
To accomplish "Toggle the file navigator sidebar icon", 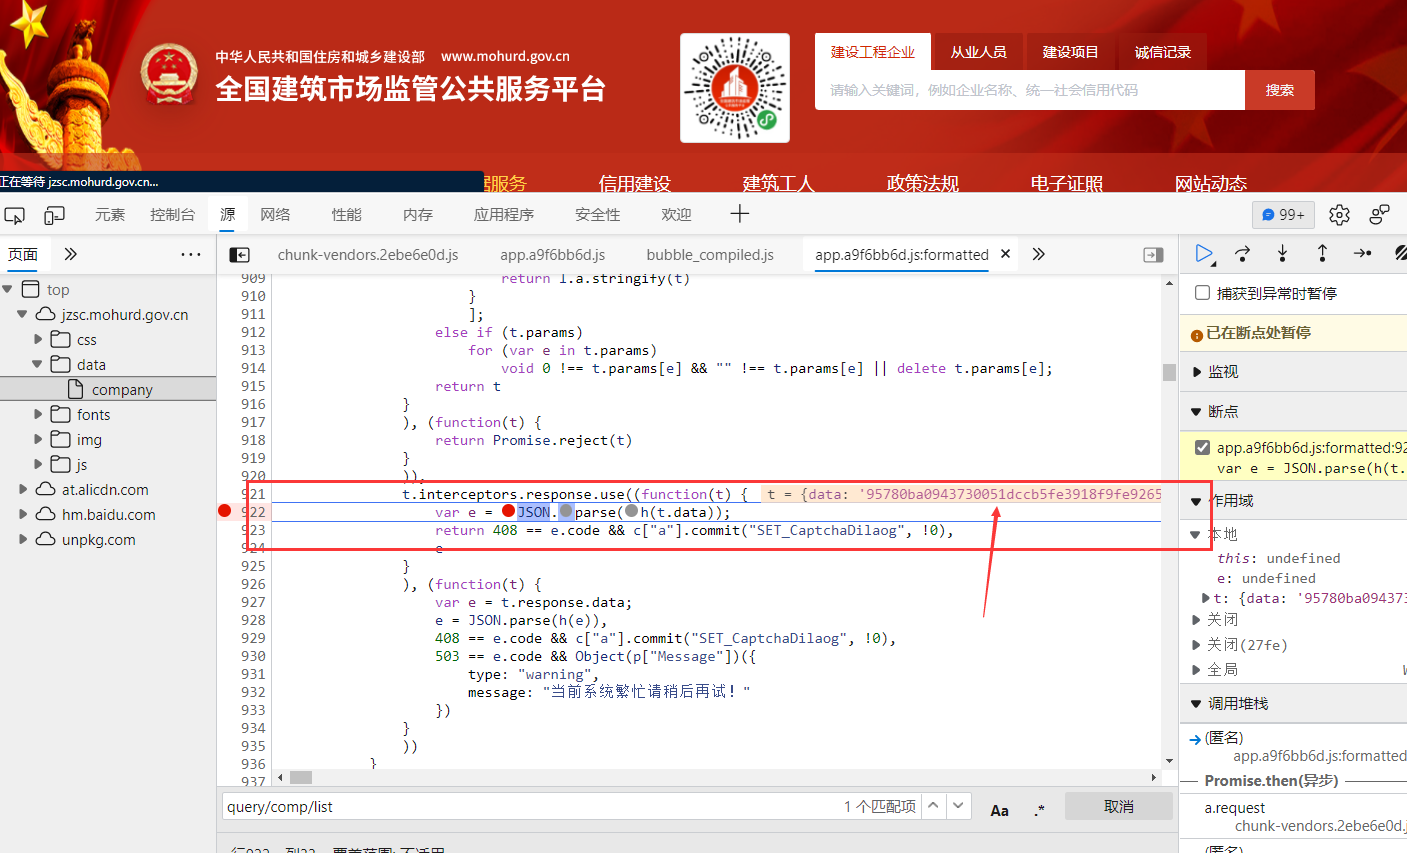I will coord(239,255).
